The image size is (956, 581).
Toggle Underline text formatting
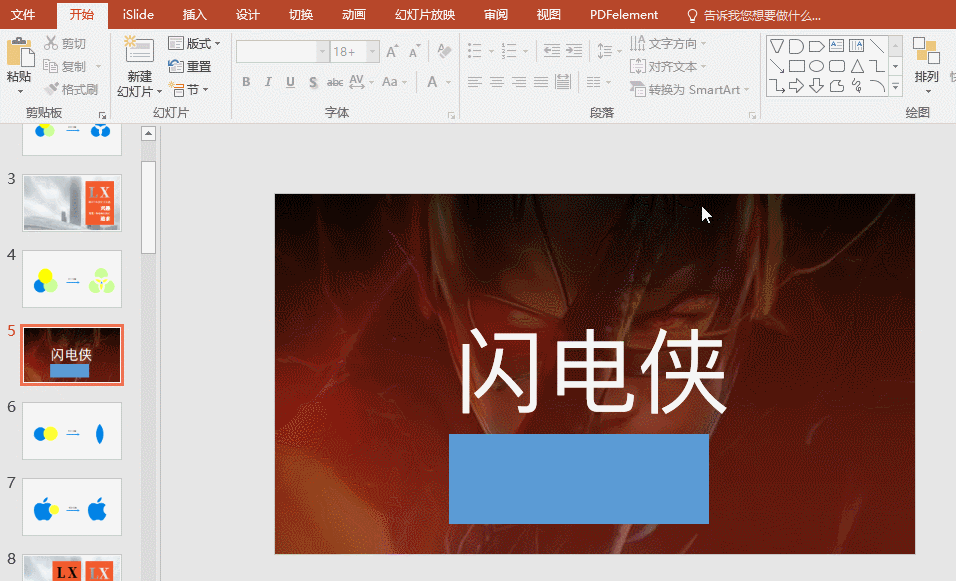pyautogui.click(x=290, y=82)
